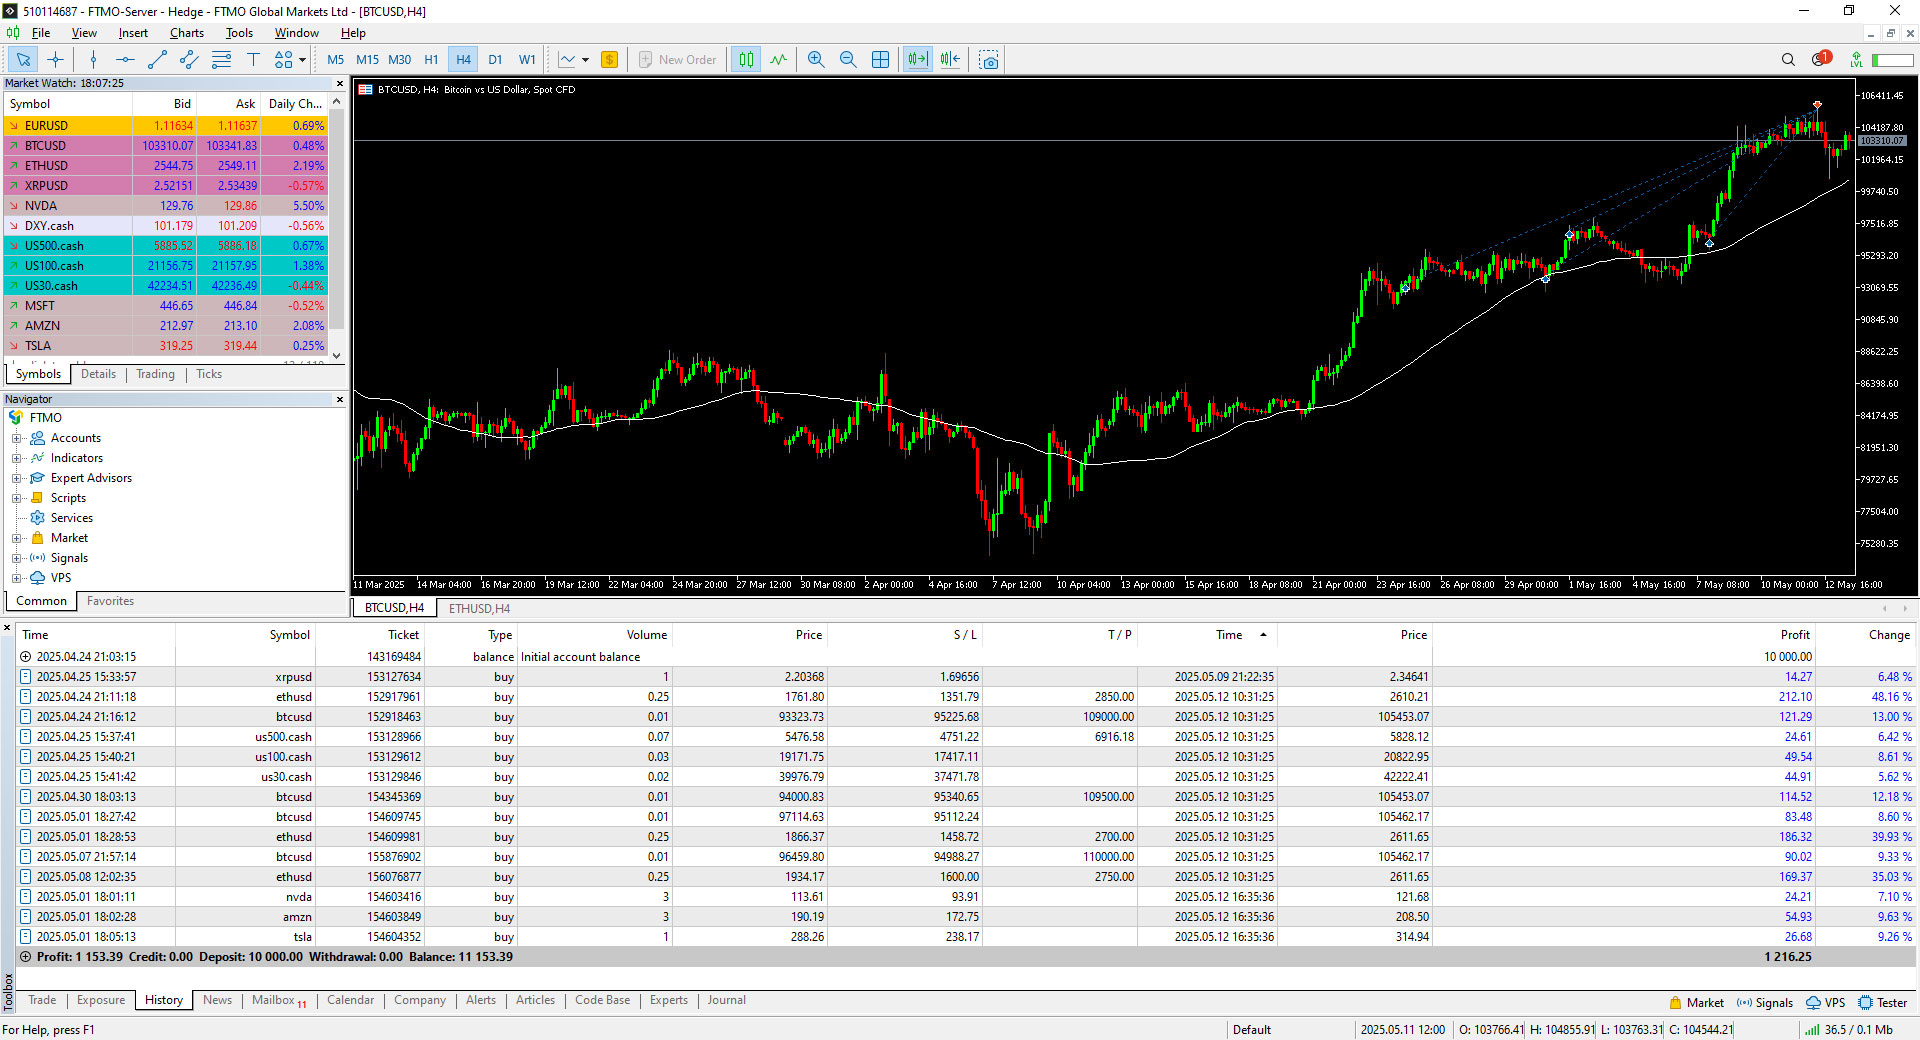Screen dimensions: 1920x1040
Task: Click the New Order button
Action: coord(678,60)
